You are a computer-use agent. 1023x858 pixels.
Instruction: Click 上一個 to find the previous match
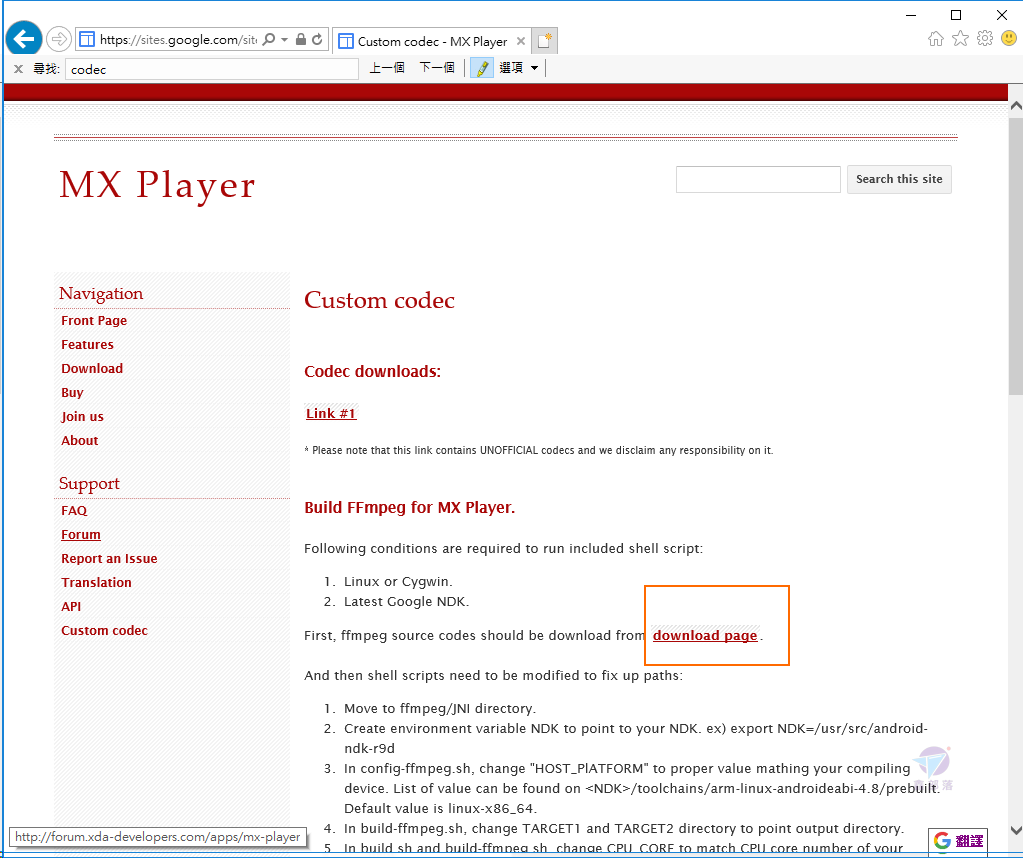click(387, 68)
